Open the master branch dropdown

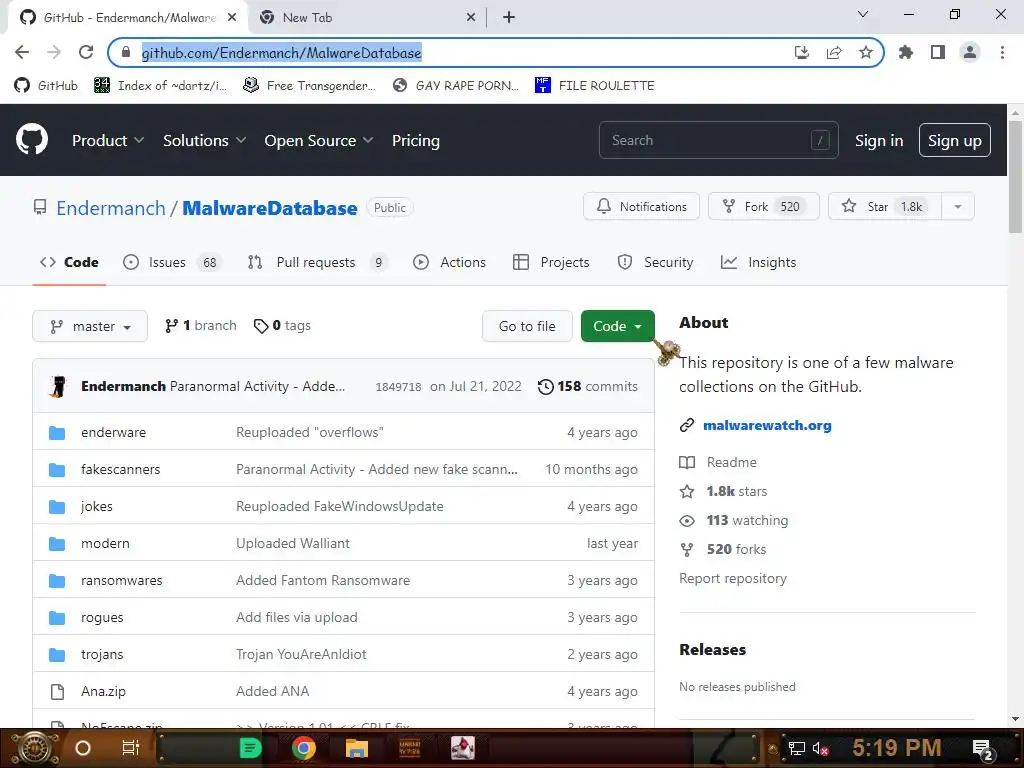coord(90,326)
